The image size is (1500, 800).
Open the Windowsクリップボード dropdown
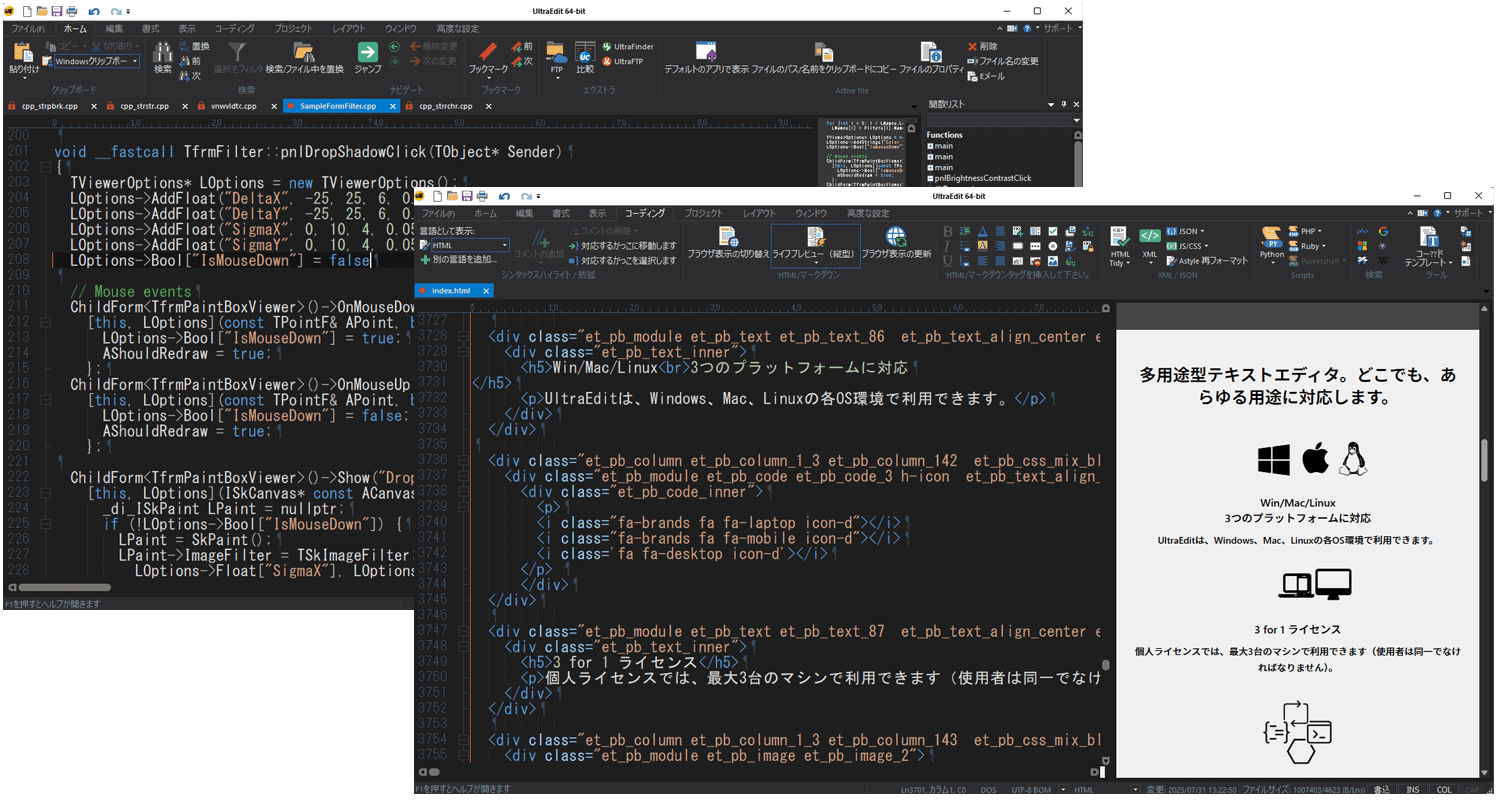(134, 61)
